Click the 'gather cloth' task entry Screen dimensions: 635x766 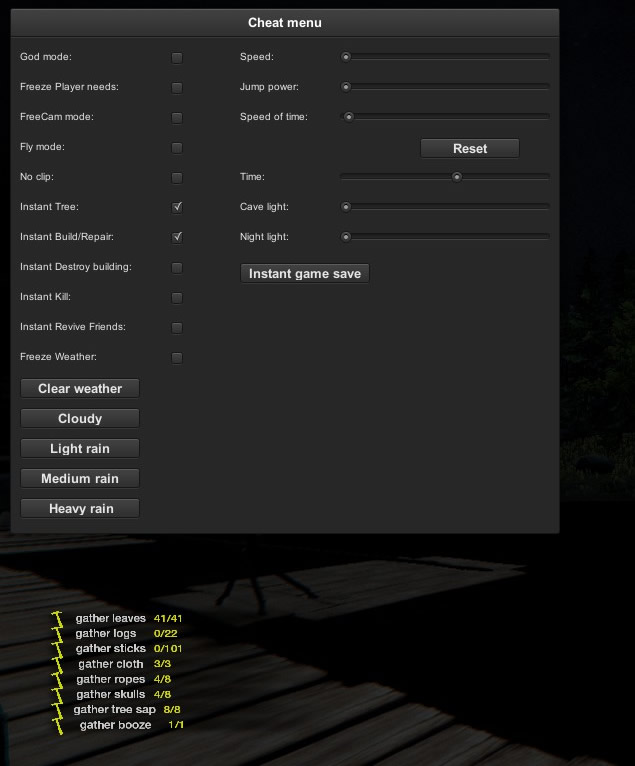point(111,664)
